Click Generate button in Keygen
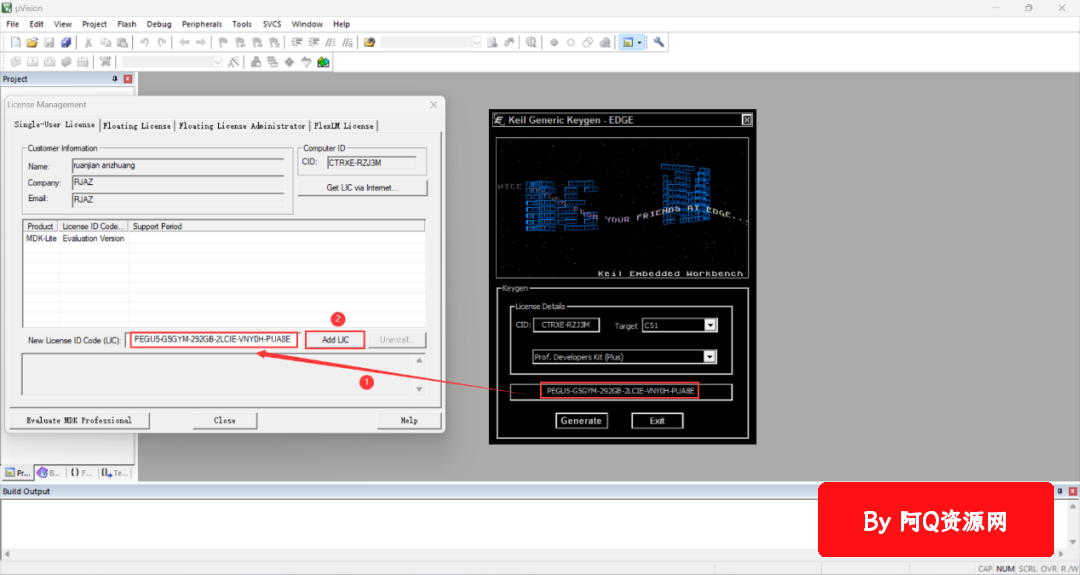The image size is (1080, 575). click(x=581, y=421)
